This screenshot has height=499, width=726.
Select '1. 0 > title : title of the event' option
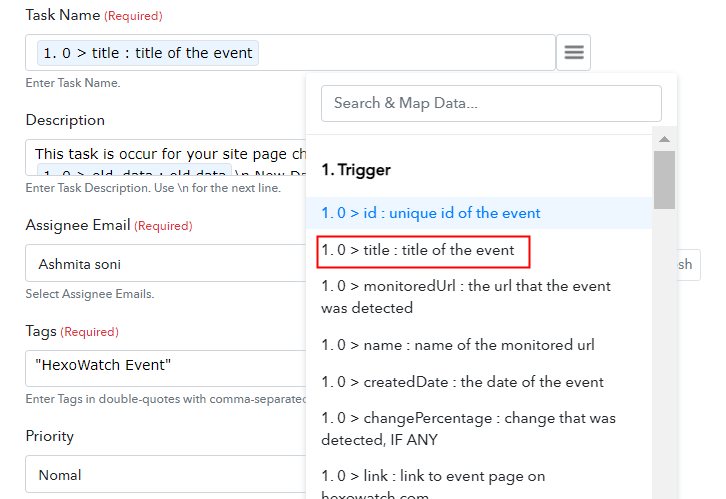point(423,252)
